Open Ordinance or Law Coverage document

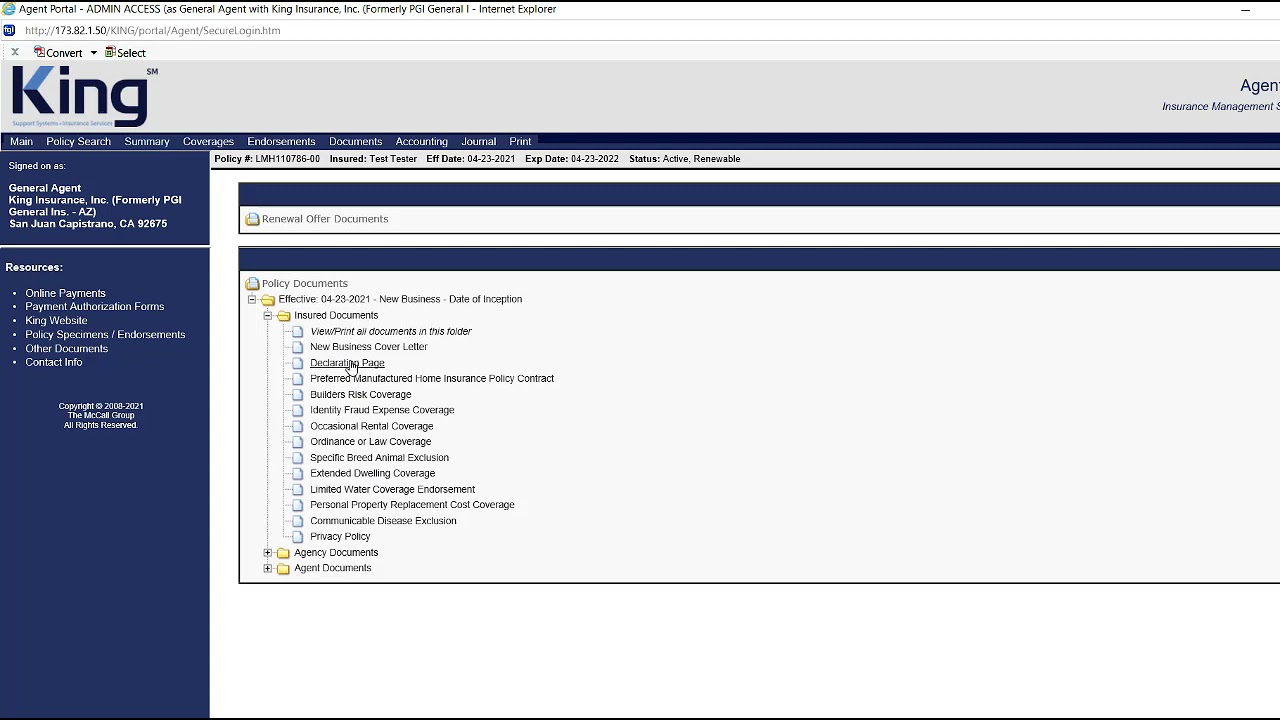click(370, 441)
